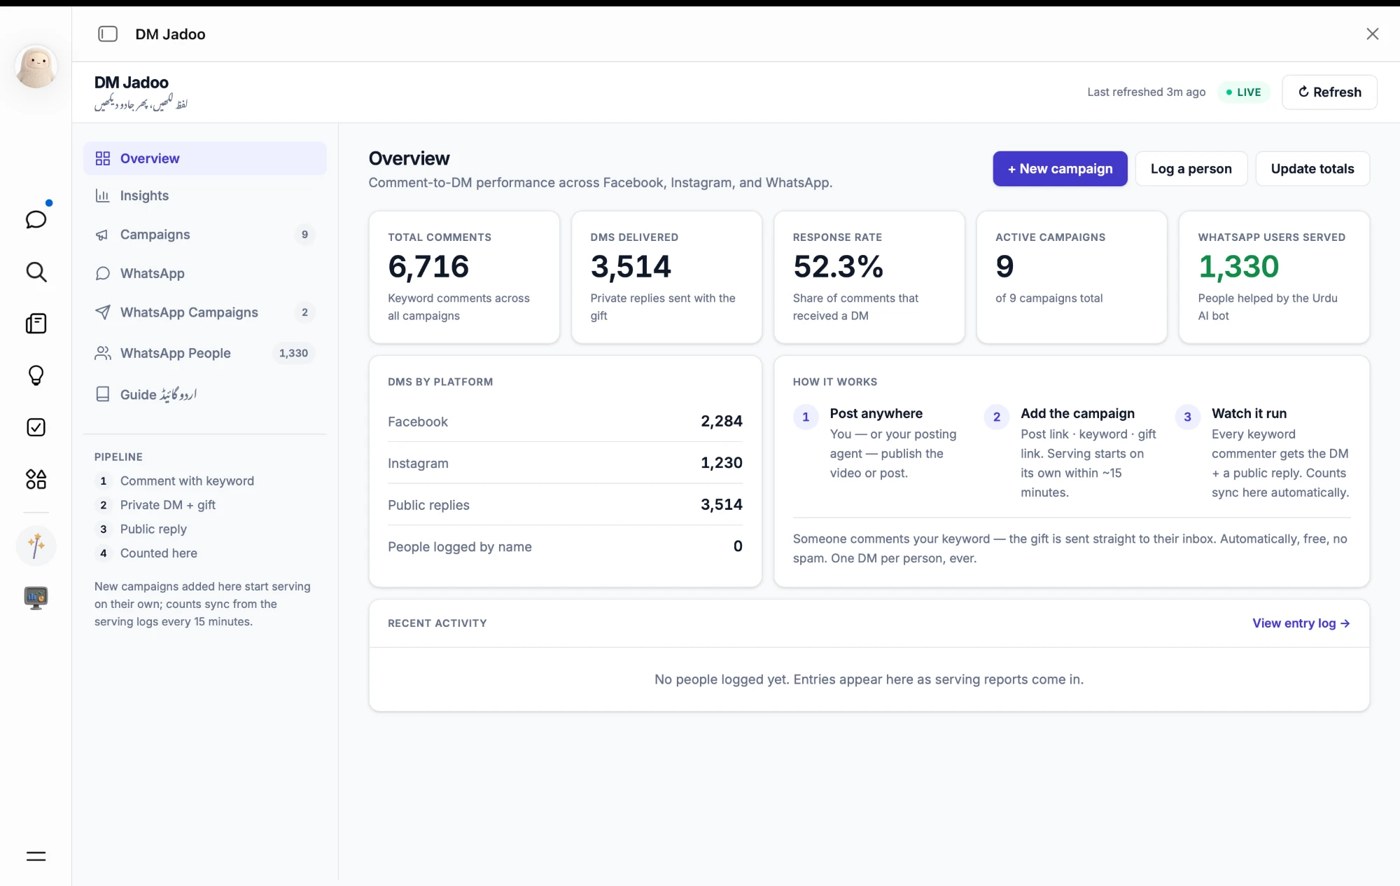Open the lightbulb ideas icon
This screenshot has height=886, width=1400.
36,375
